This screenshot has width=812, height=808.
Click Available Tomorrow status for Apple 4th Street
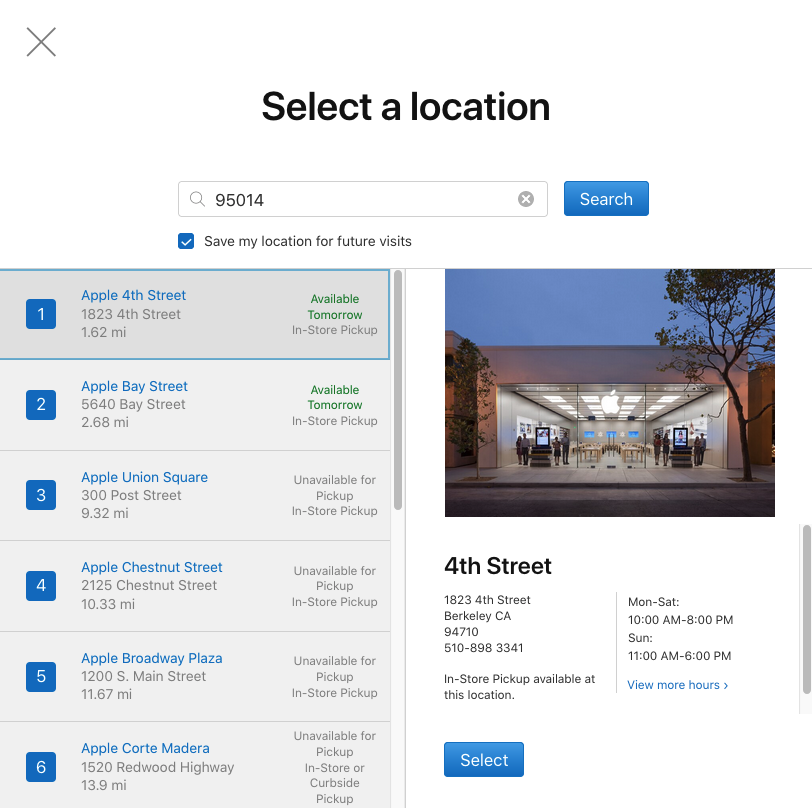click(x=335, y=307)
